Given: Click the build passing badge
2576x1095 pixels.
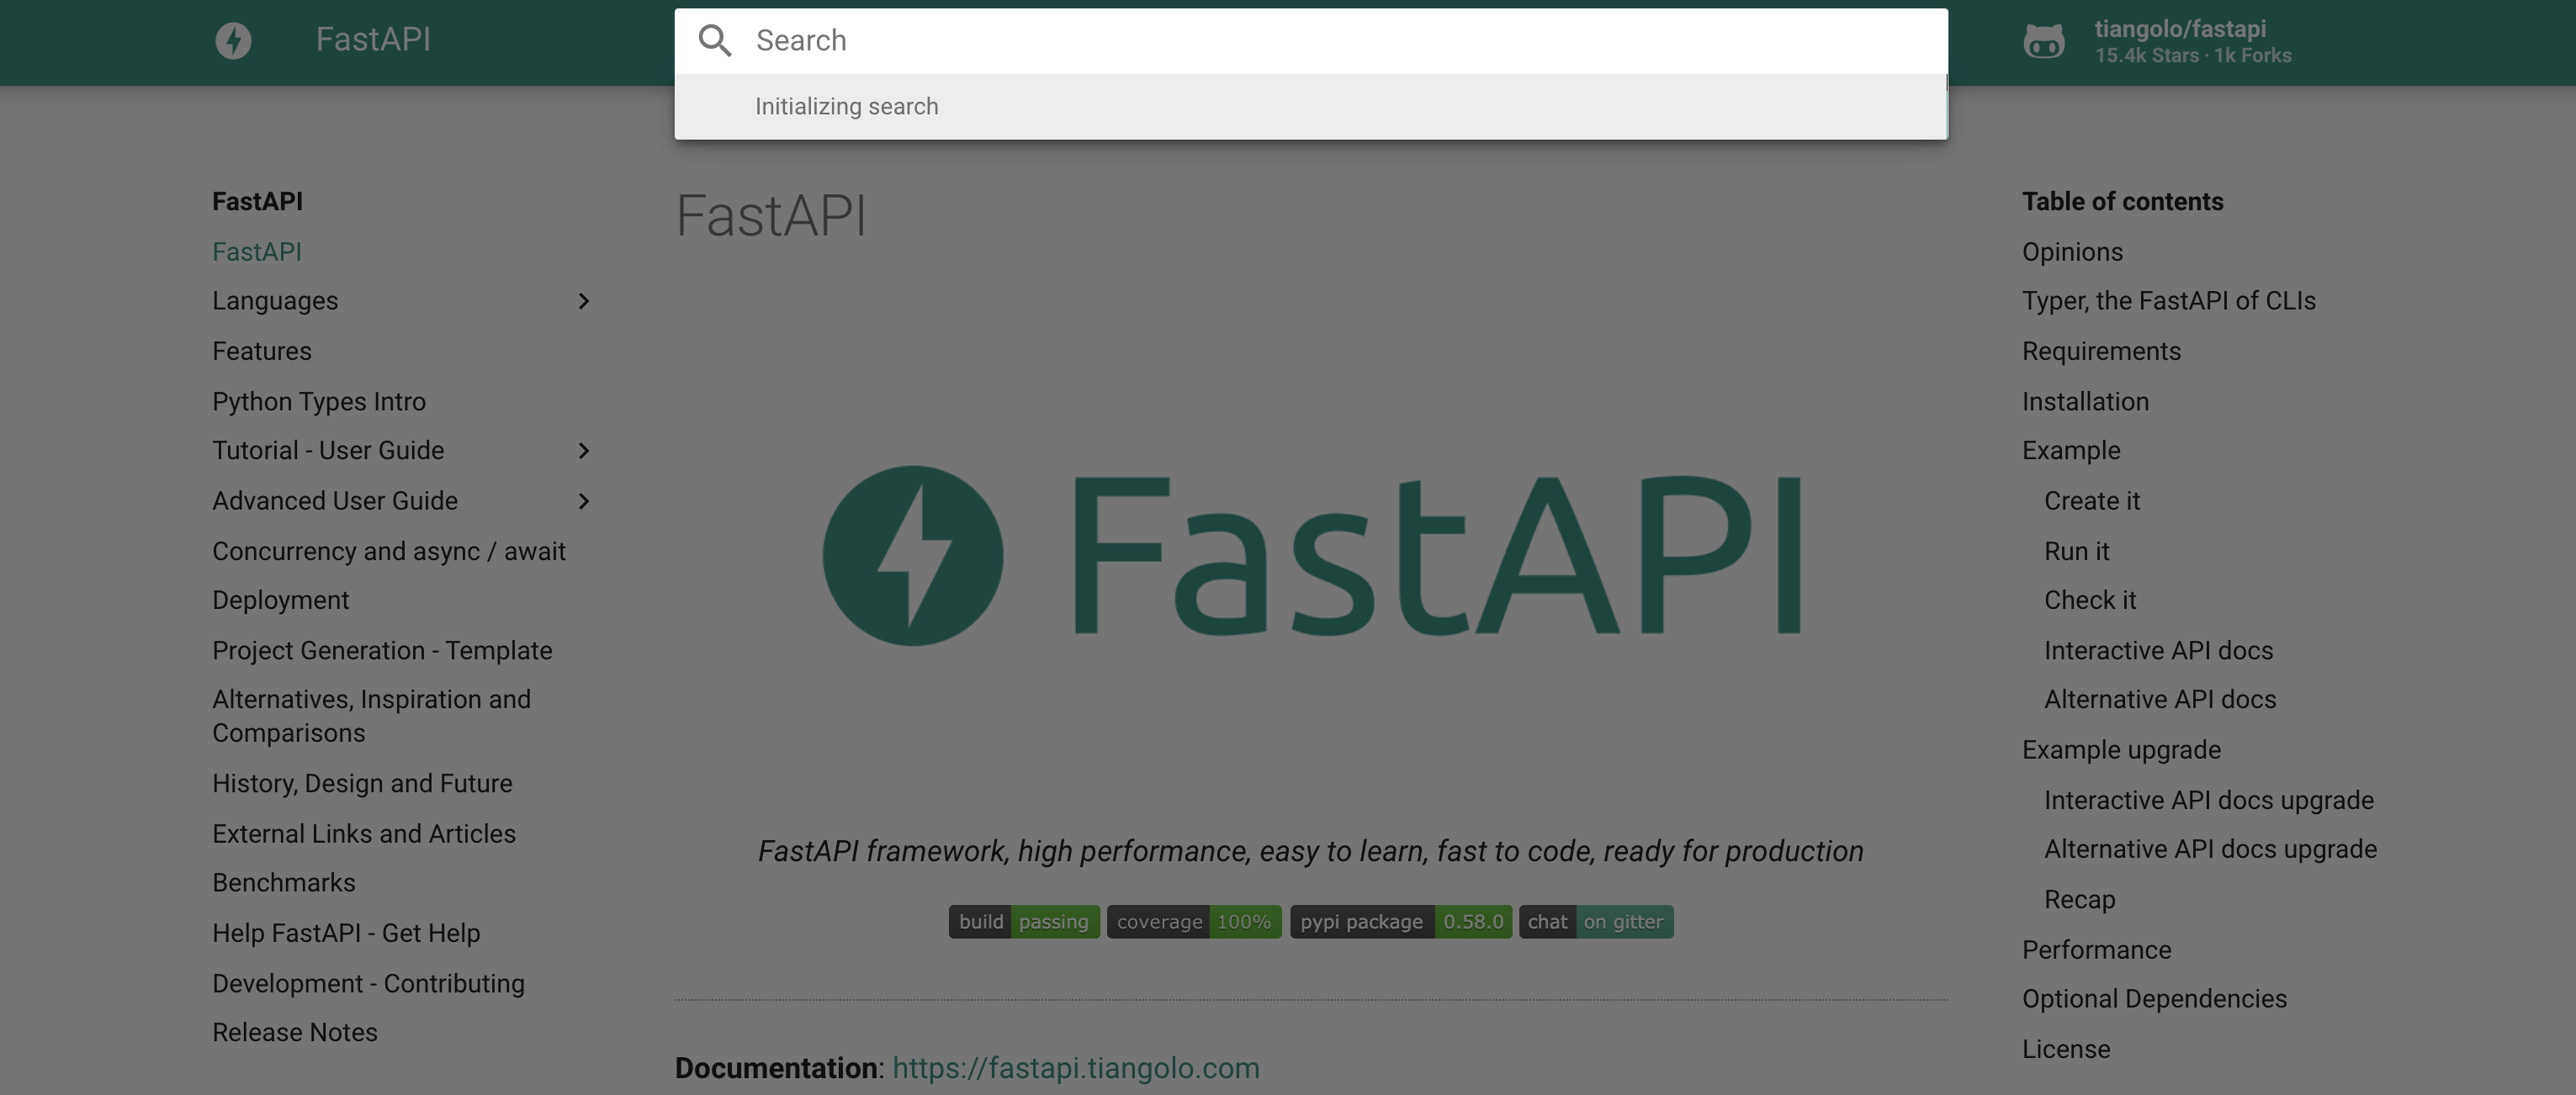Looking at the screenshot, I should tap(1022, 921).
